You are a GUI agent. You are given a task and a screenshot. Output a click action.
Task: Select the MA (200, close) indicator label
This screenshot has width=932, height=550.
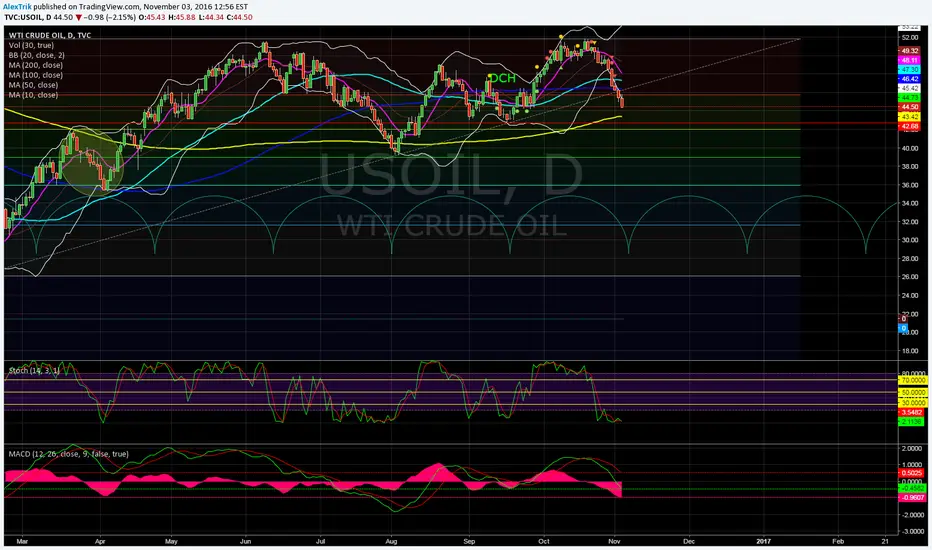(x=36, y=65)
